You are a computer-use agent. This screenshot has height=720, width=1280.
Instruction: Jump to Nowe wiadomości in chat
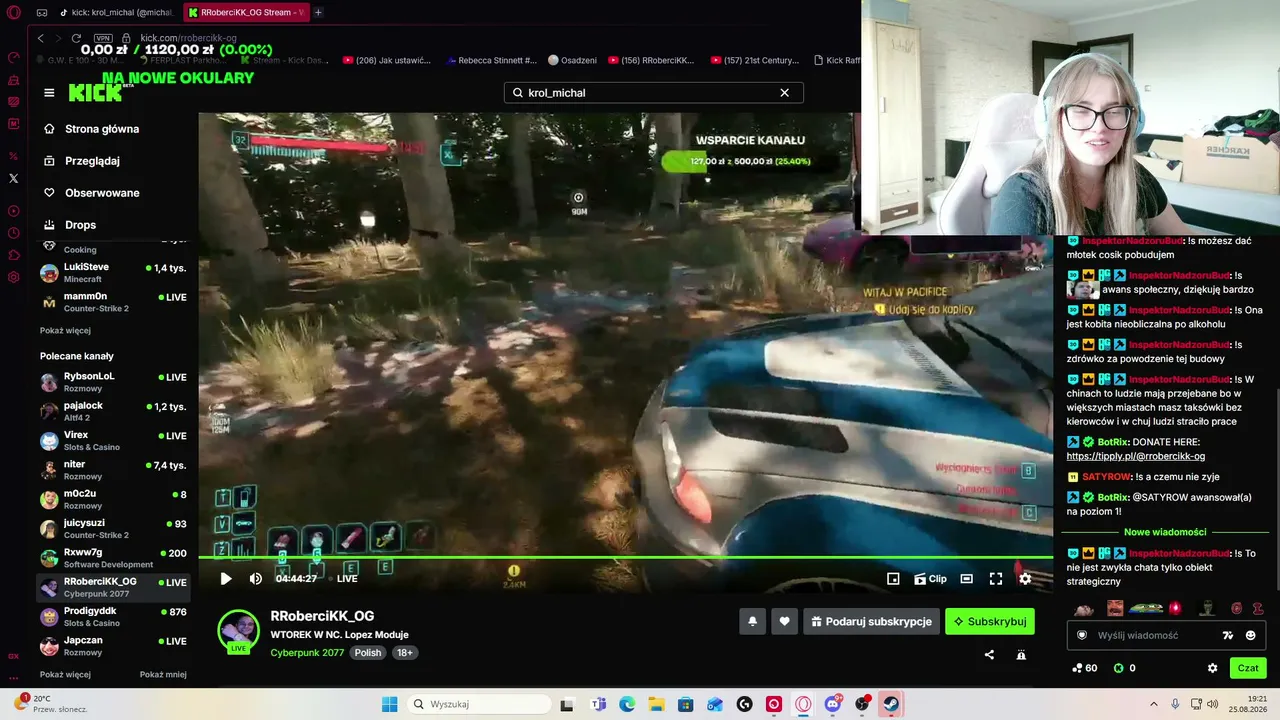click(x=1165, y=532)
